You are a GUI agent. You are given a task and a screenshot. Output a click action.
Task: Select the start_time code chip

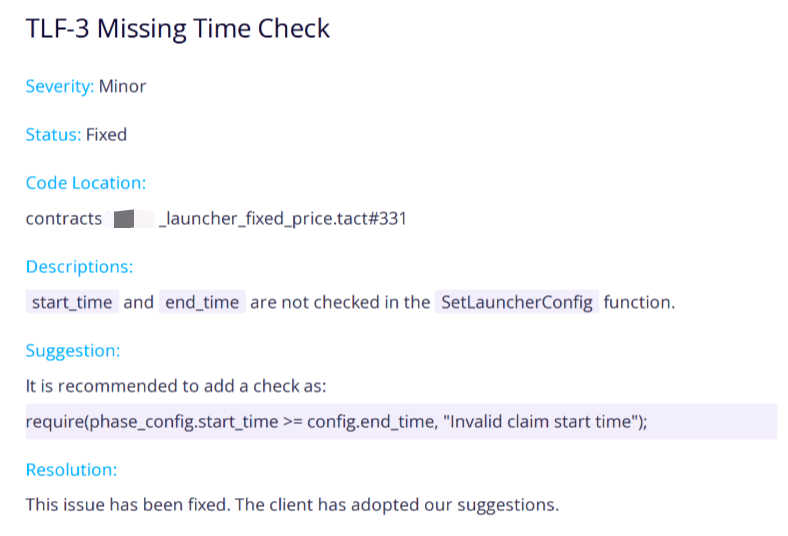coord(72,302)
